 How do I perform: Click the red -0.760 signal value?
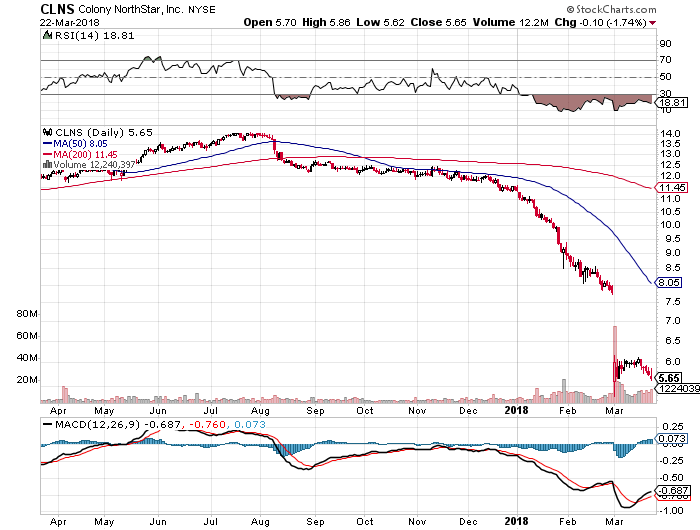207,424
